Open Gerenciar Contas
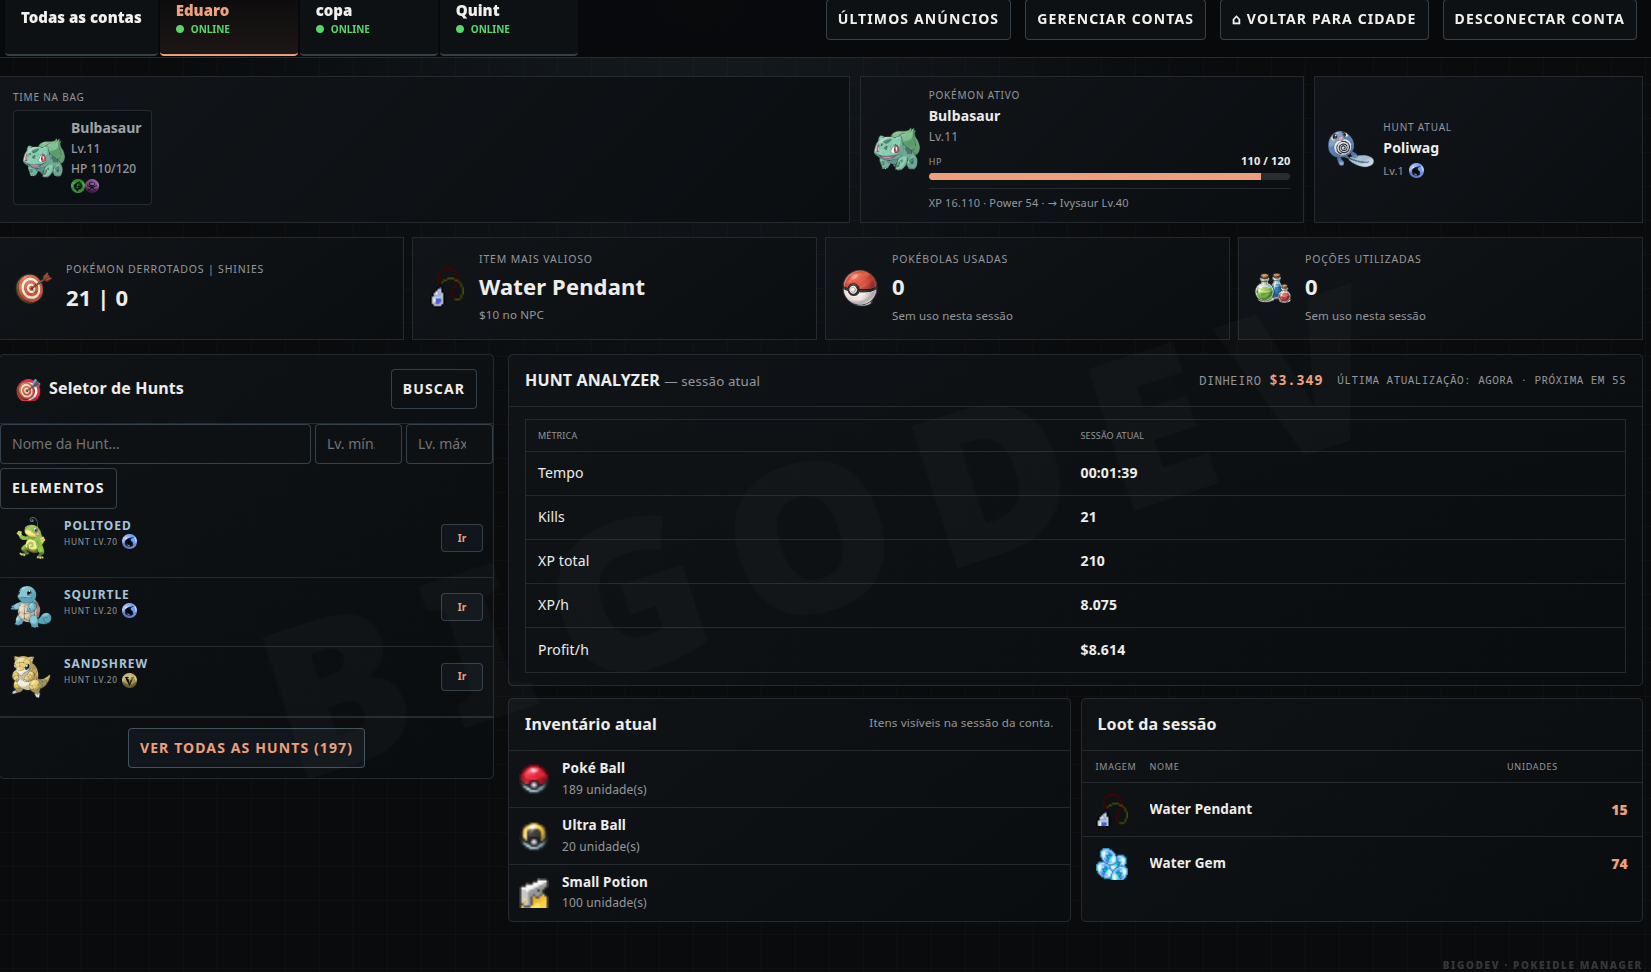 [x=1115, y=19]
